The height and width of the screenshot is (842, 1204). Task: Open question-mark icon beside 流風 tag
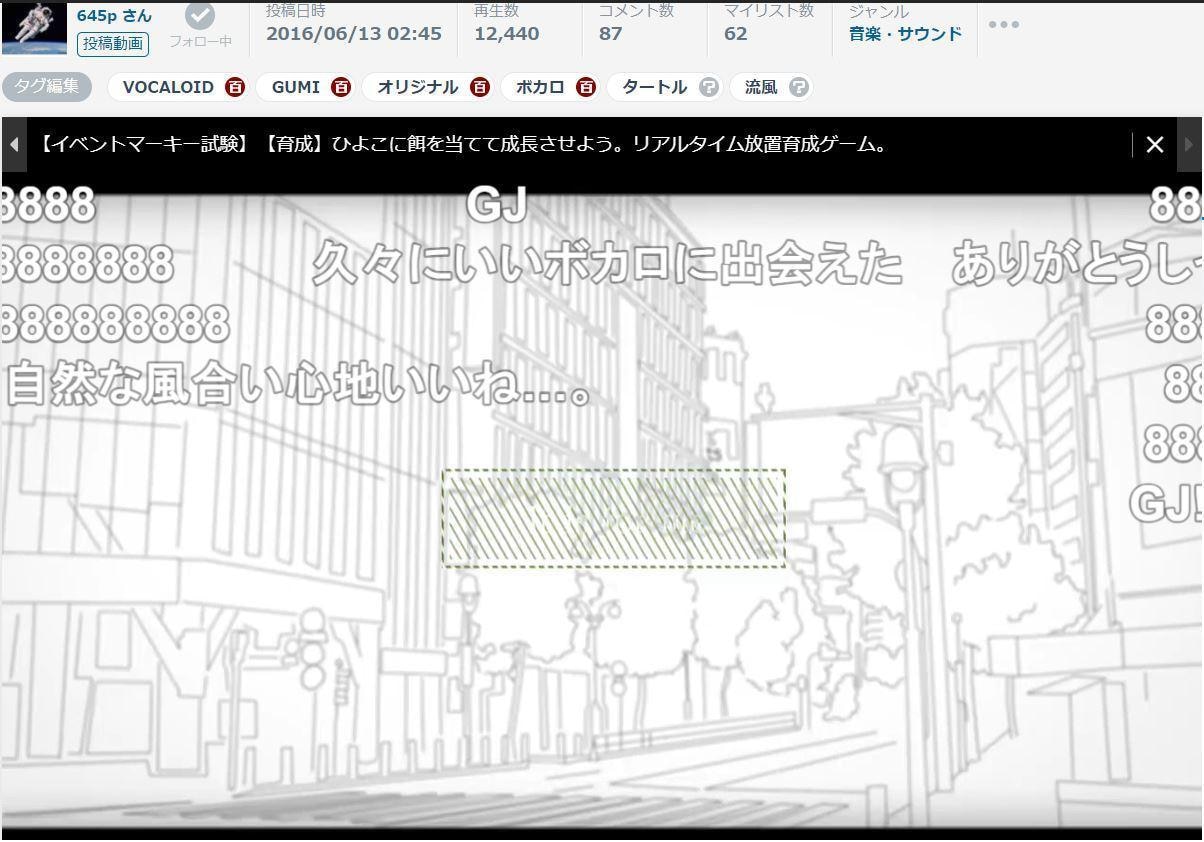pos(798,87)
